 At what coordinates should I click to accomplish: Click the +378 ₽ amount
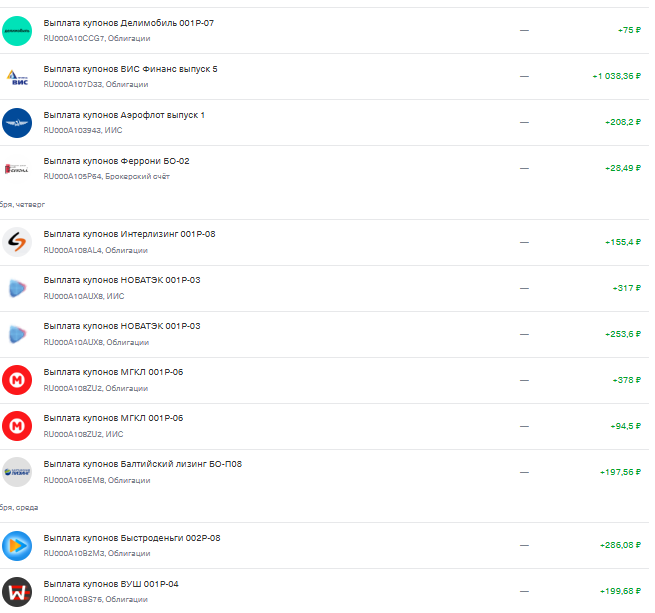pos(627,380)
